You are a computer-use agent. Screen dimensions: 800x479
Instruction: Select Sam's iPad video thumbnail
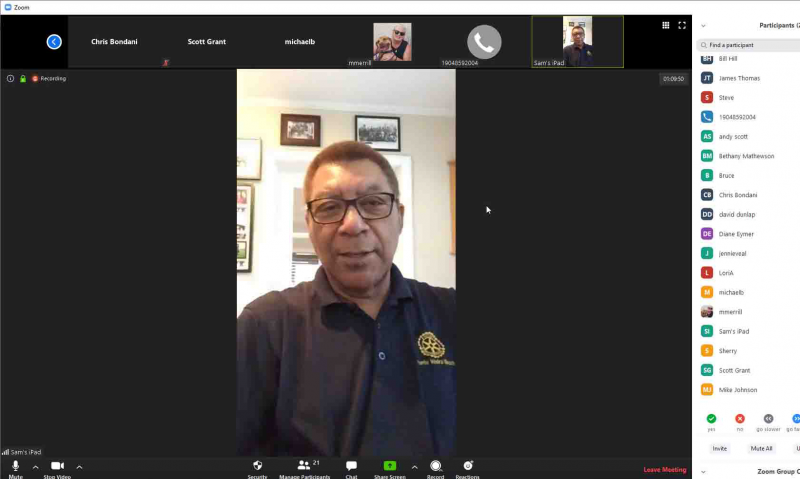(x=578, y=42)
